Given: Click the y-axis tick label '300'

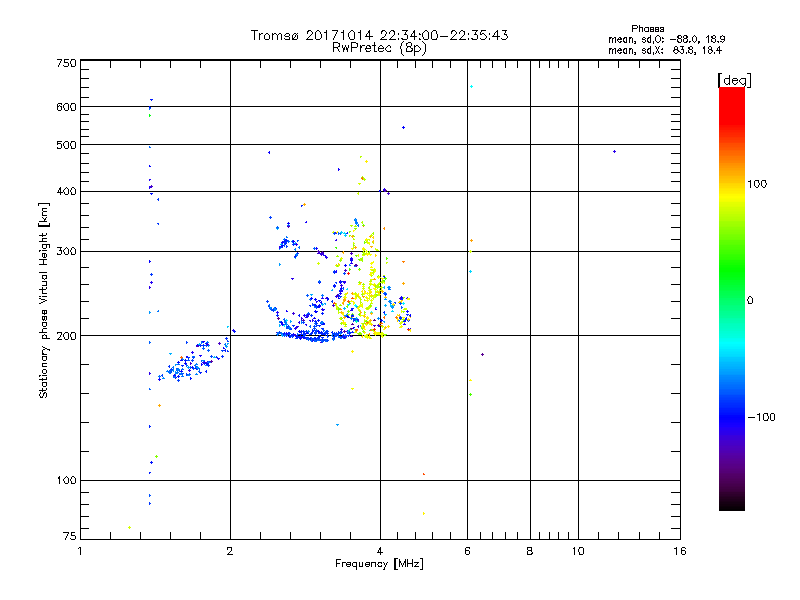Looking at the screenshot, I should [66, 251].
